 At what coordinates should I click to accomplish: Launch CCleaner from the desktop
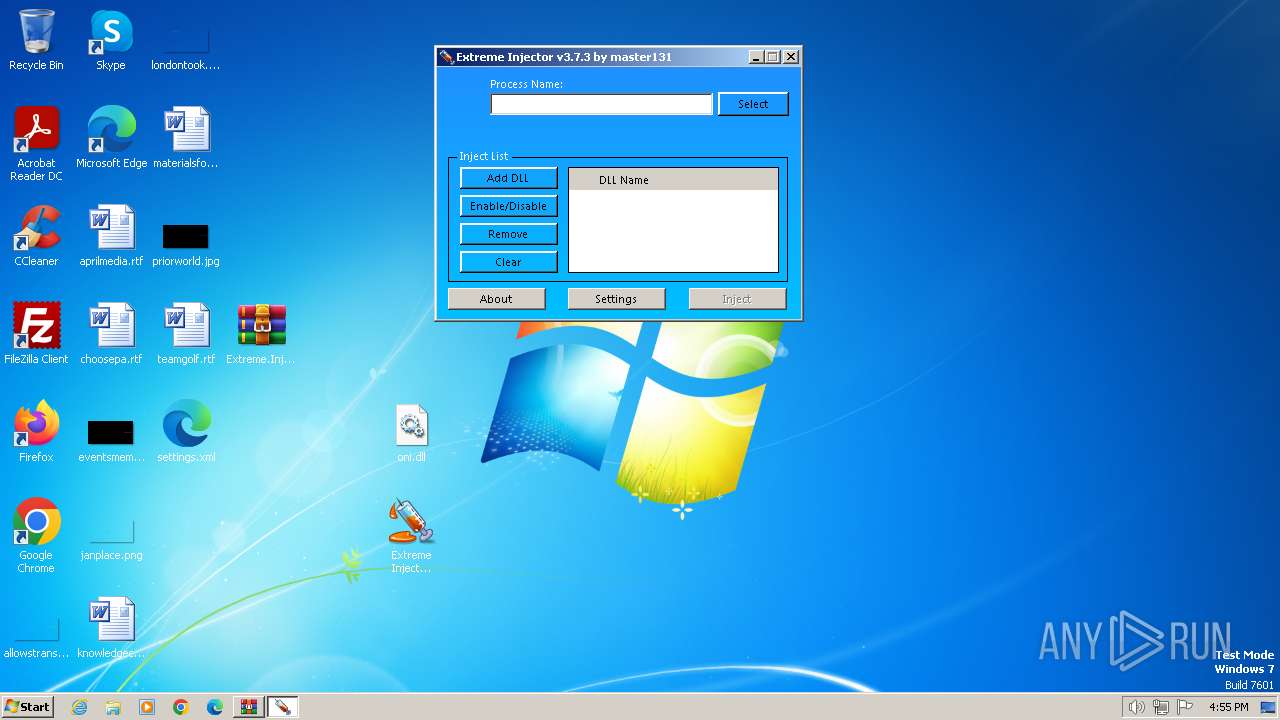point(36,237)
